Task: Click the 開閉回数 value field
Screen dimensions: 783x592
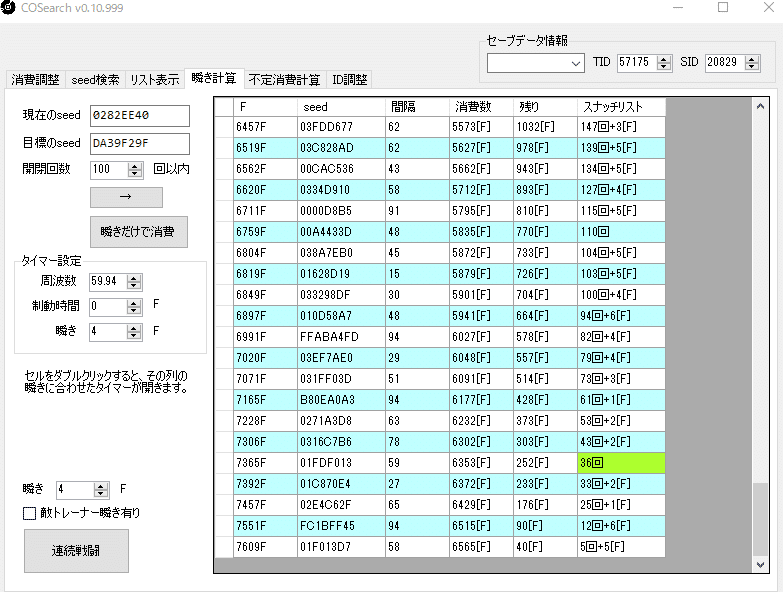Action: (109, 170)
